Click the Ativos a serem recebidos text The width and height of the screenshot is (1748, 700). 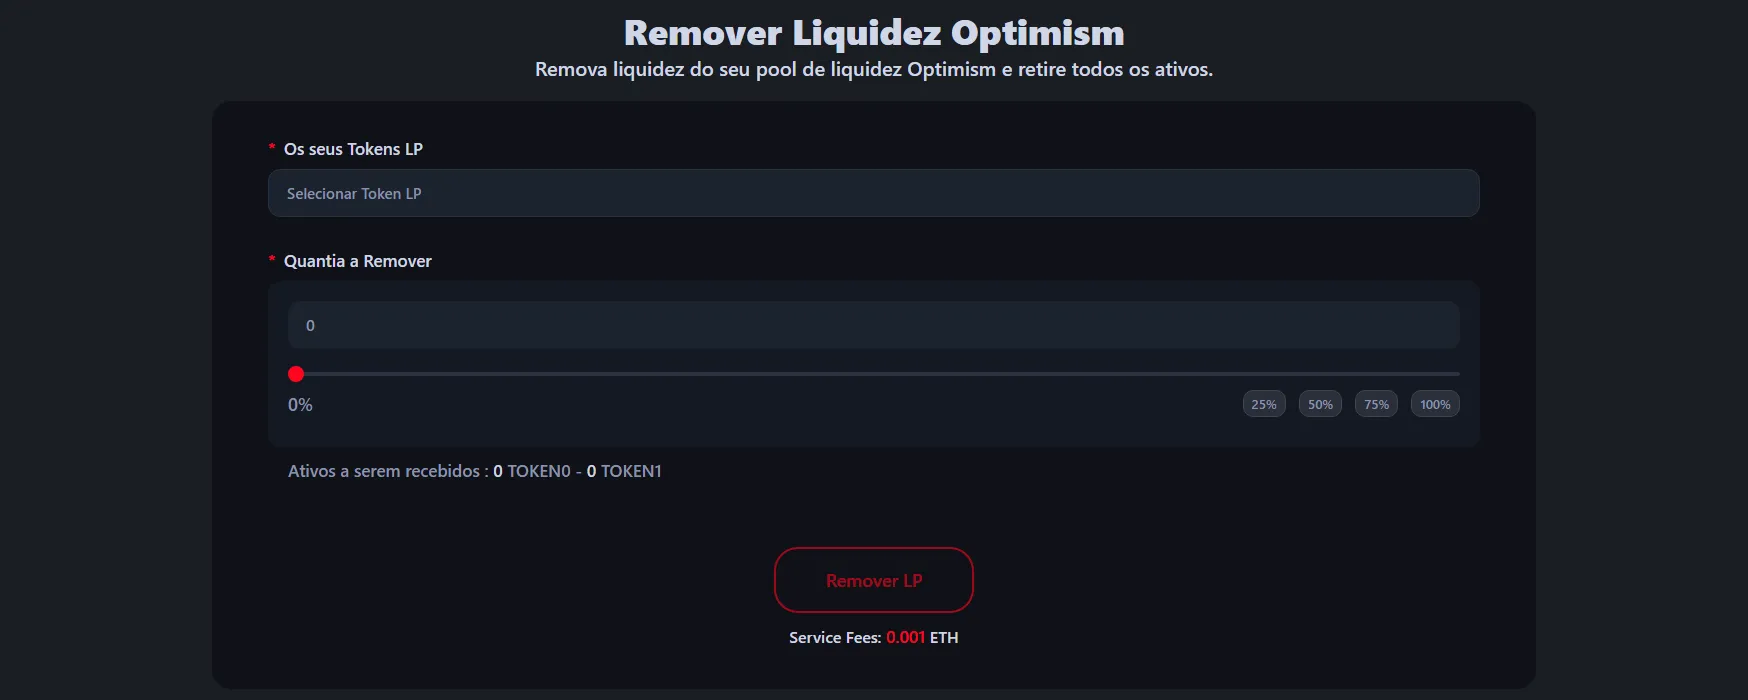click(x=387, y=471)
